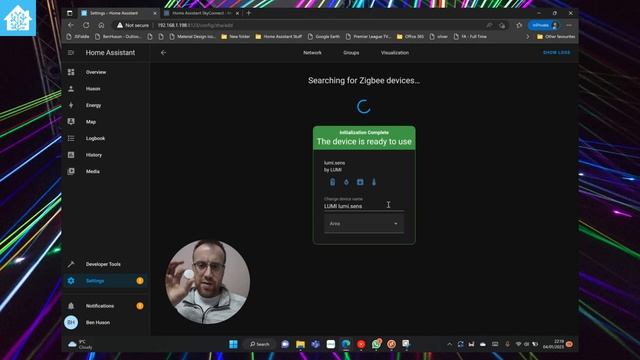Click the Not secure site warning
640x360 pixels.
click(133, 25)
